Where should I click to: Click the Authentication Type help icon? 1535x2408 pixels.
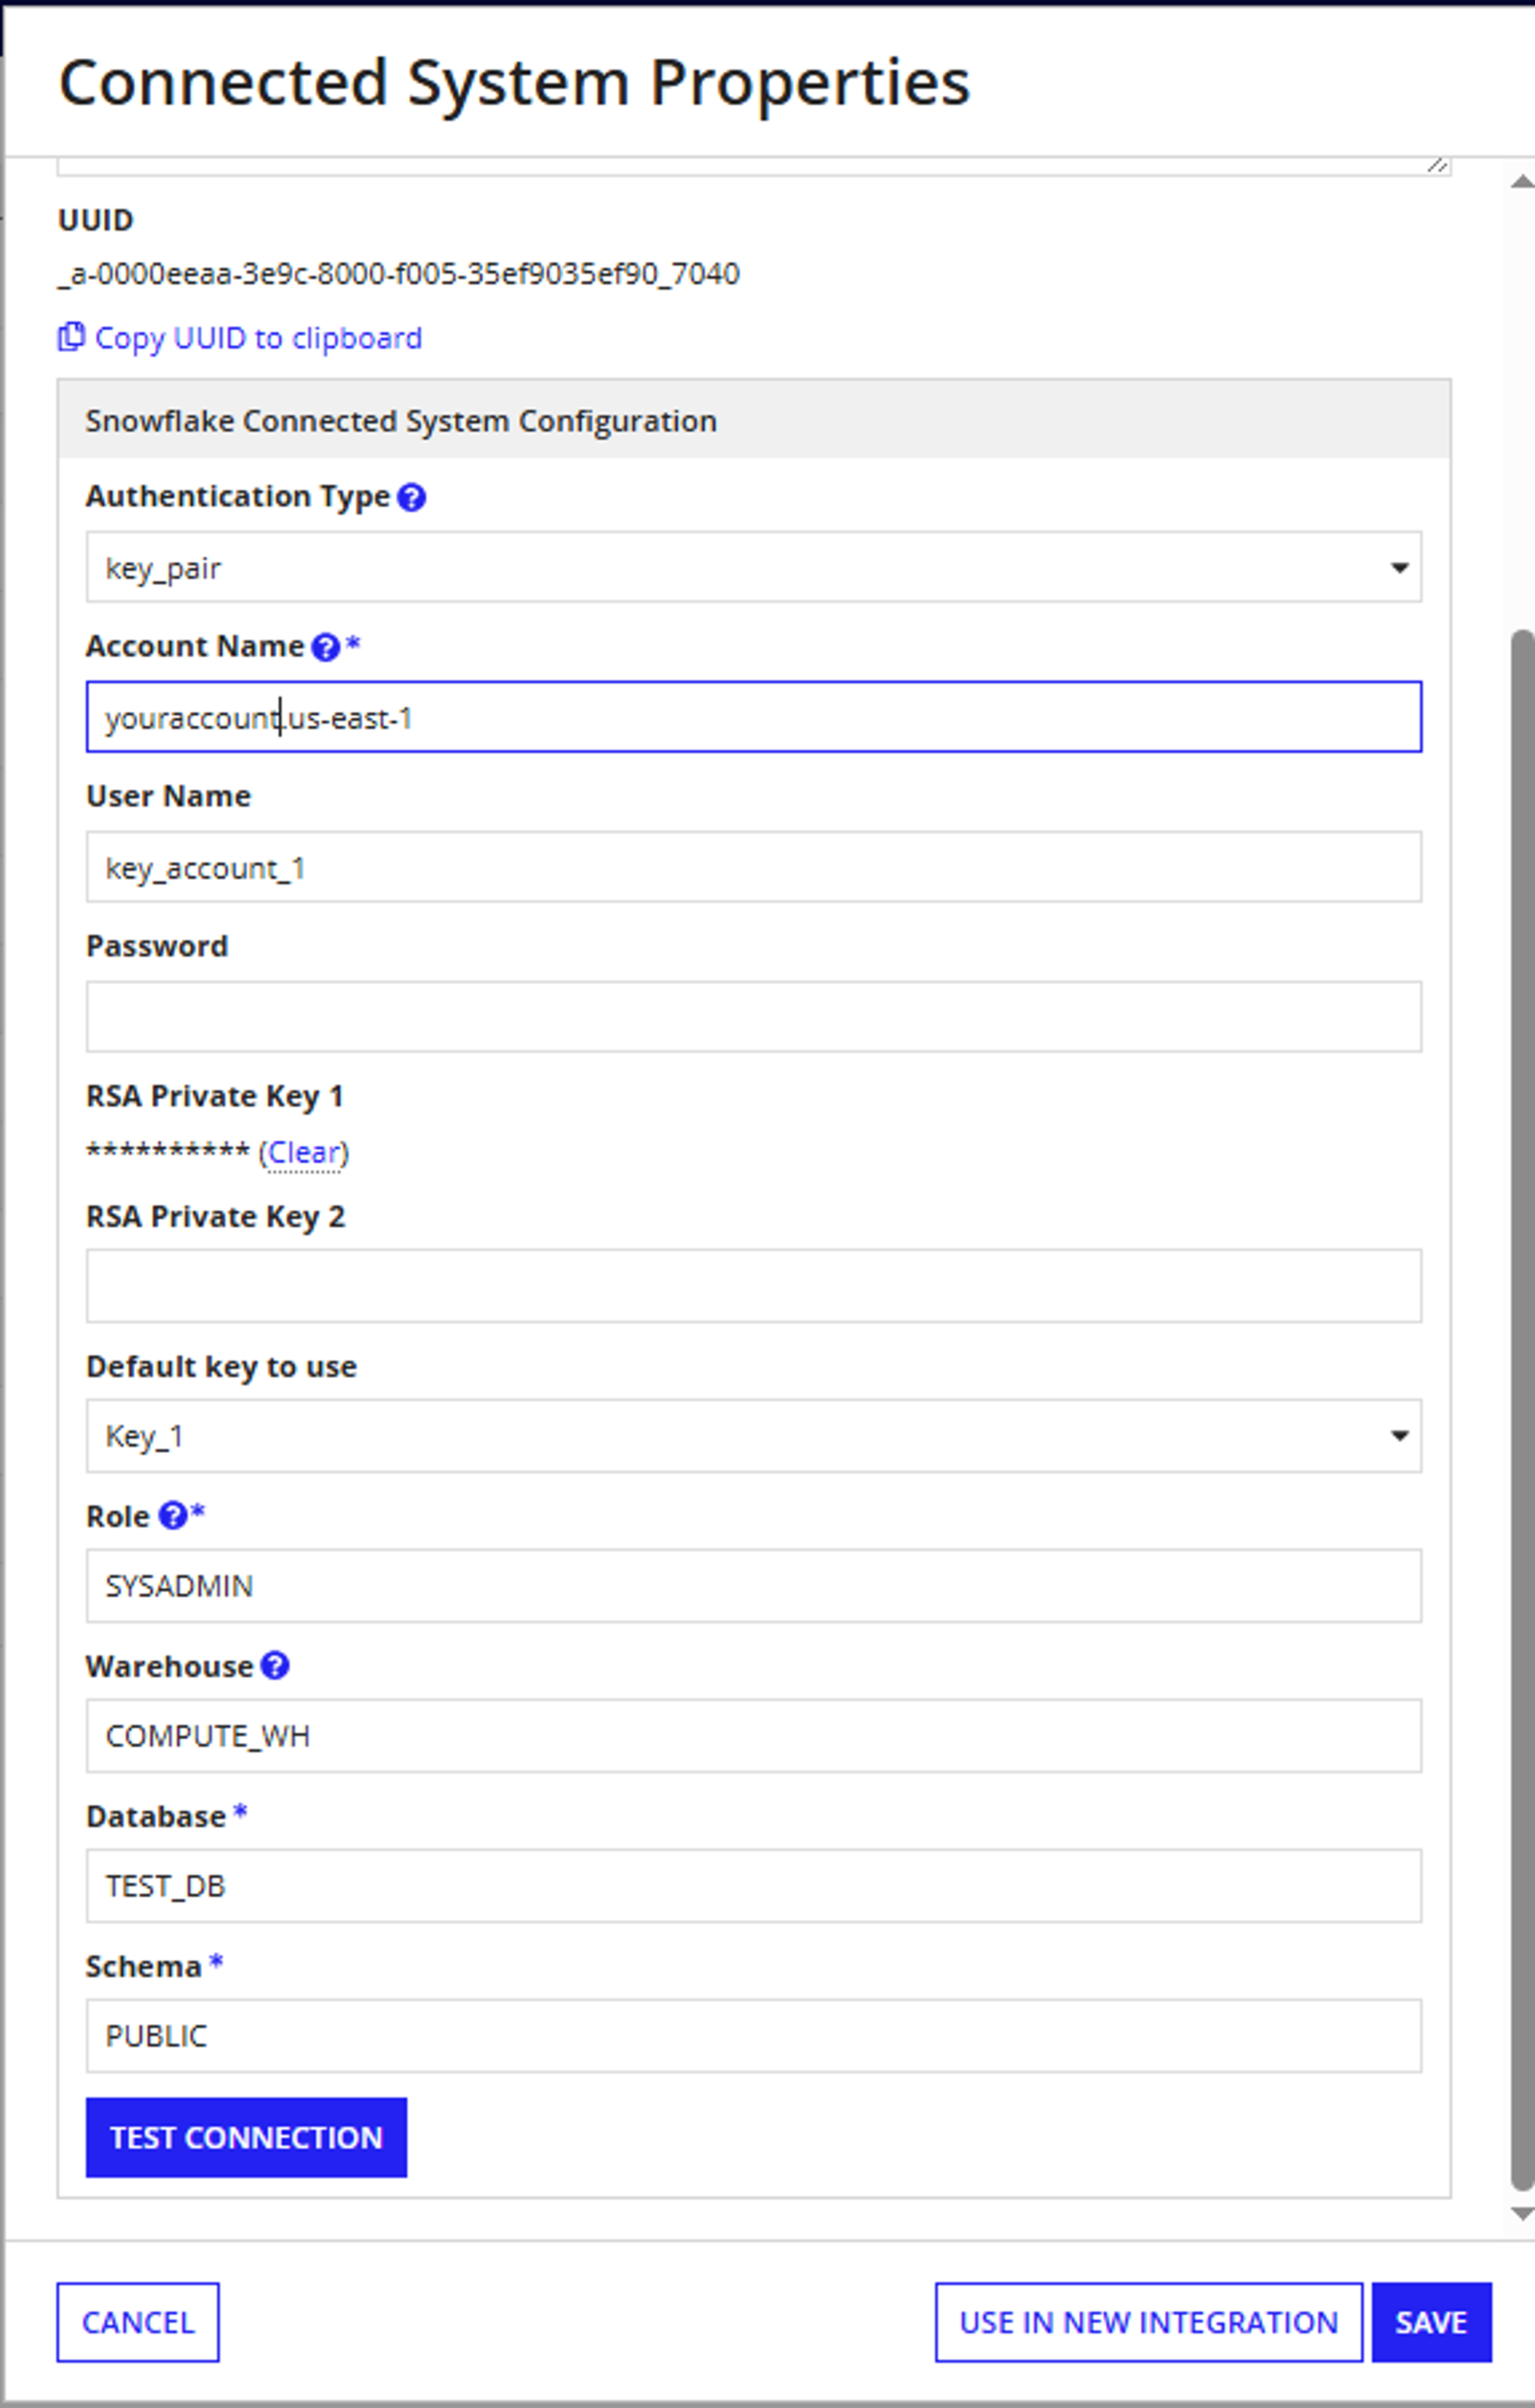pos(411,497)
